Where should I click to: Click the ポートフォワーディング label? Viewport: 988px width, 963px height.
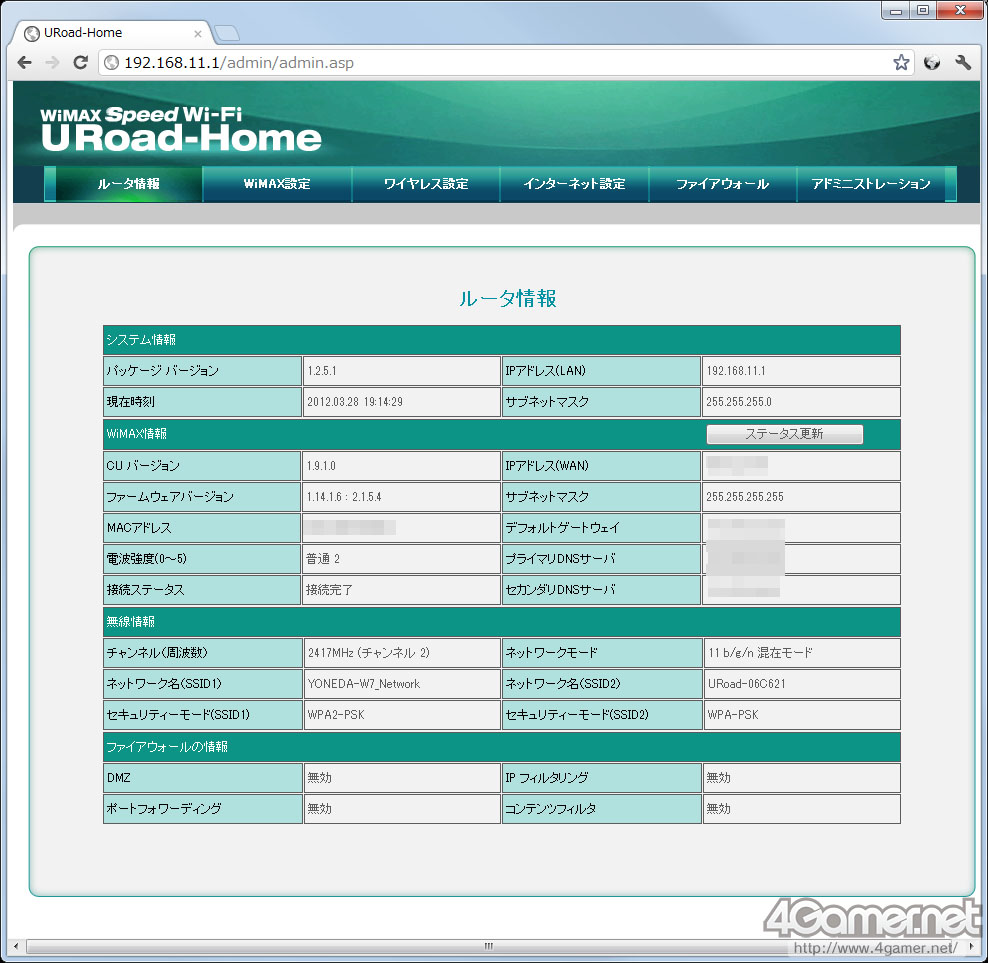(164, 808)
